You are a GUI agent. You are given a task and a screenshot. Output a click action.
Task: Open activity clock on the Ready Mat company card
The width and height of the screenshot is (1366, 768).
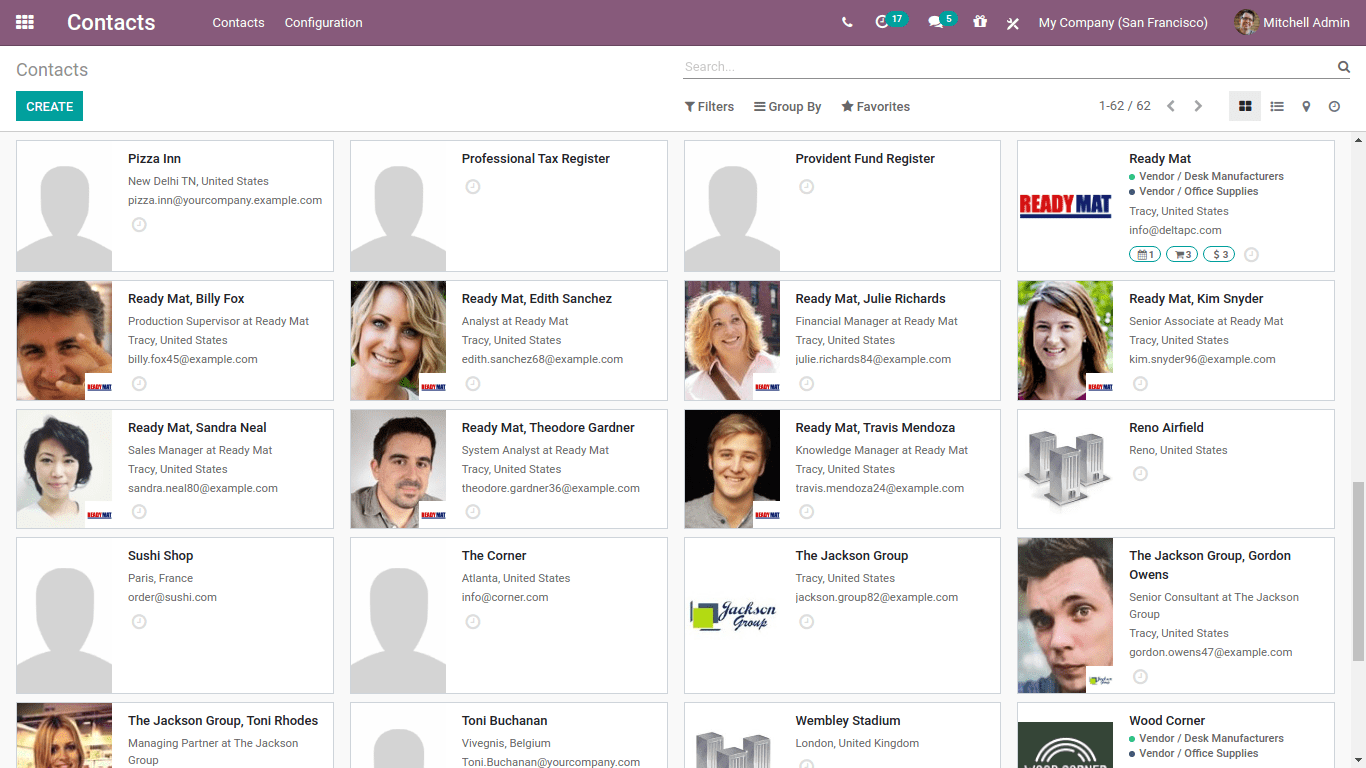click(x=1251, y=255)
